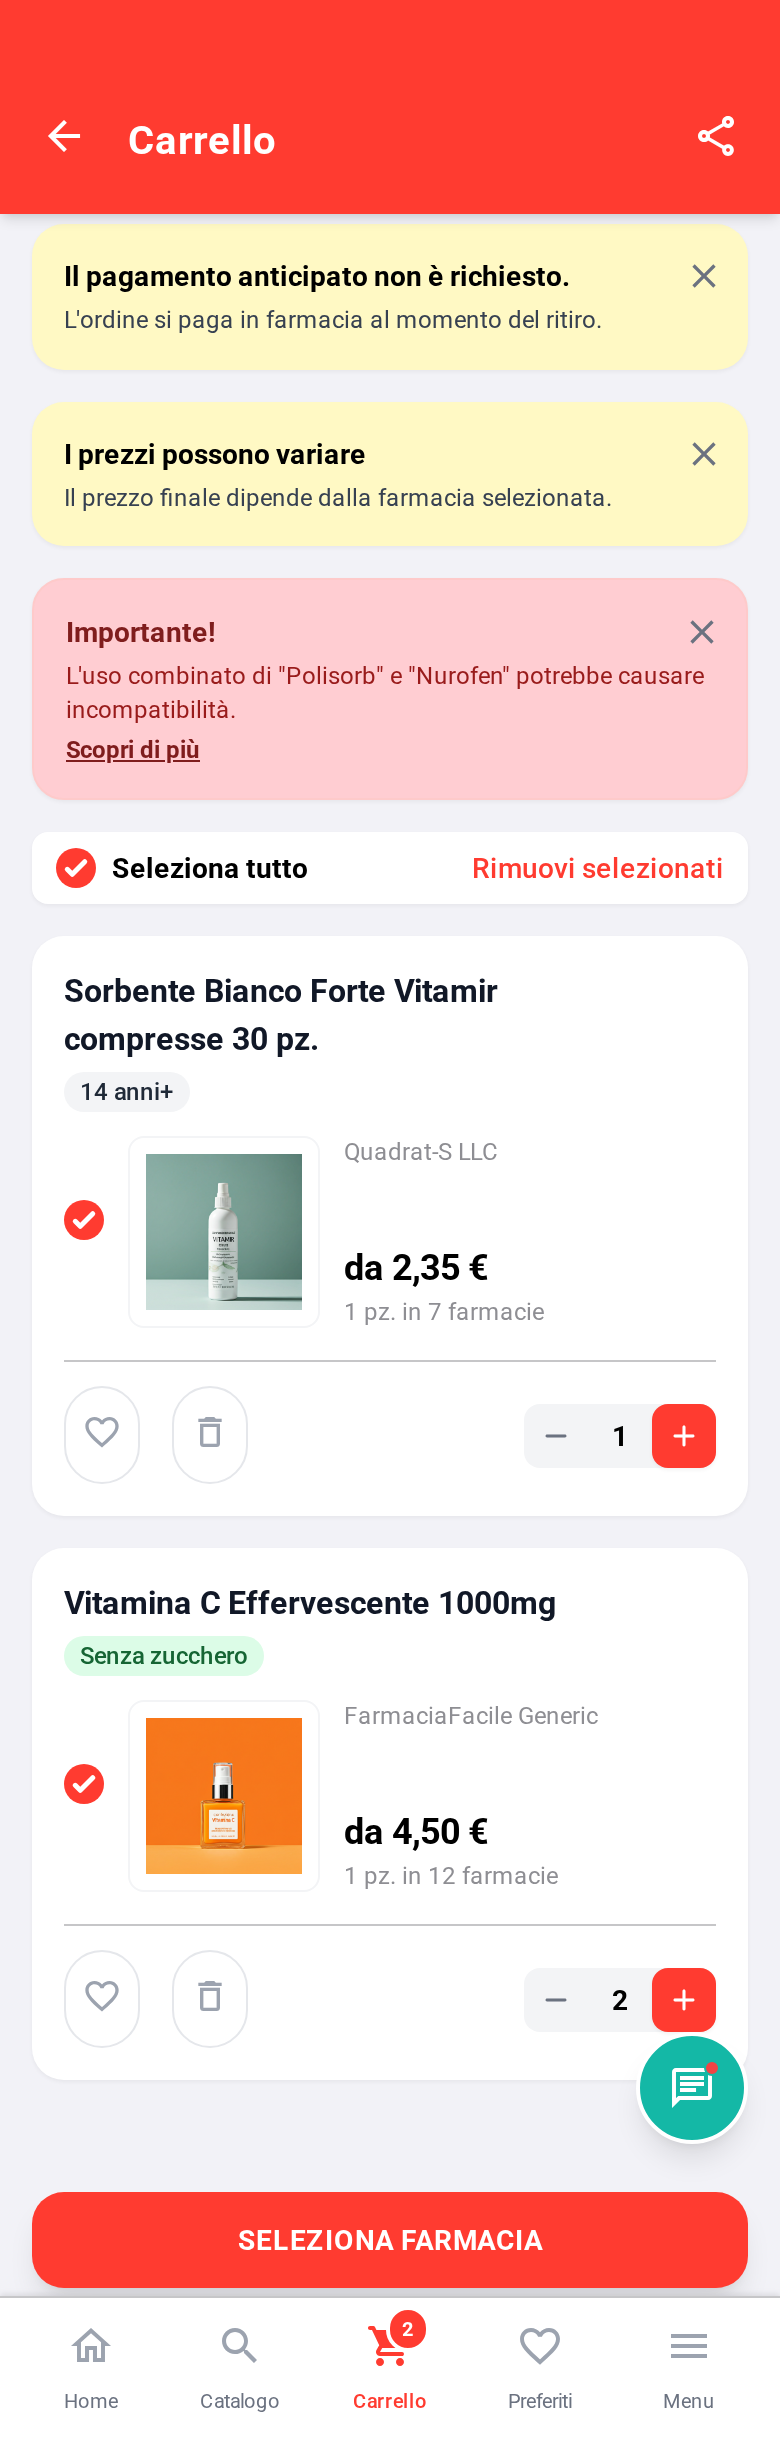Image resolution: width=780 pixels, height=2464 pixels.
Task: Remove Sorbente Bianco Forte with trash icon
Action: click(x=209, y=1435)
